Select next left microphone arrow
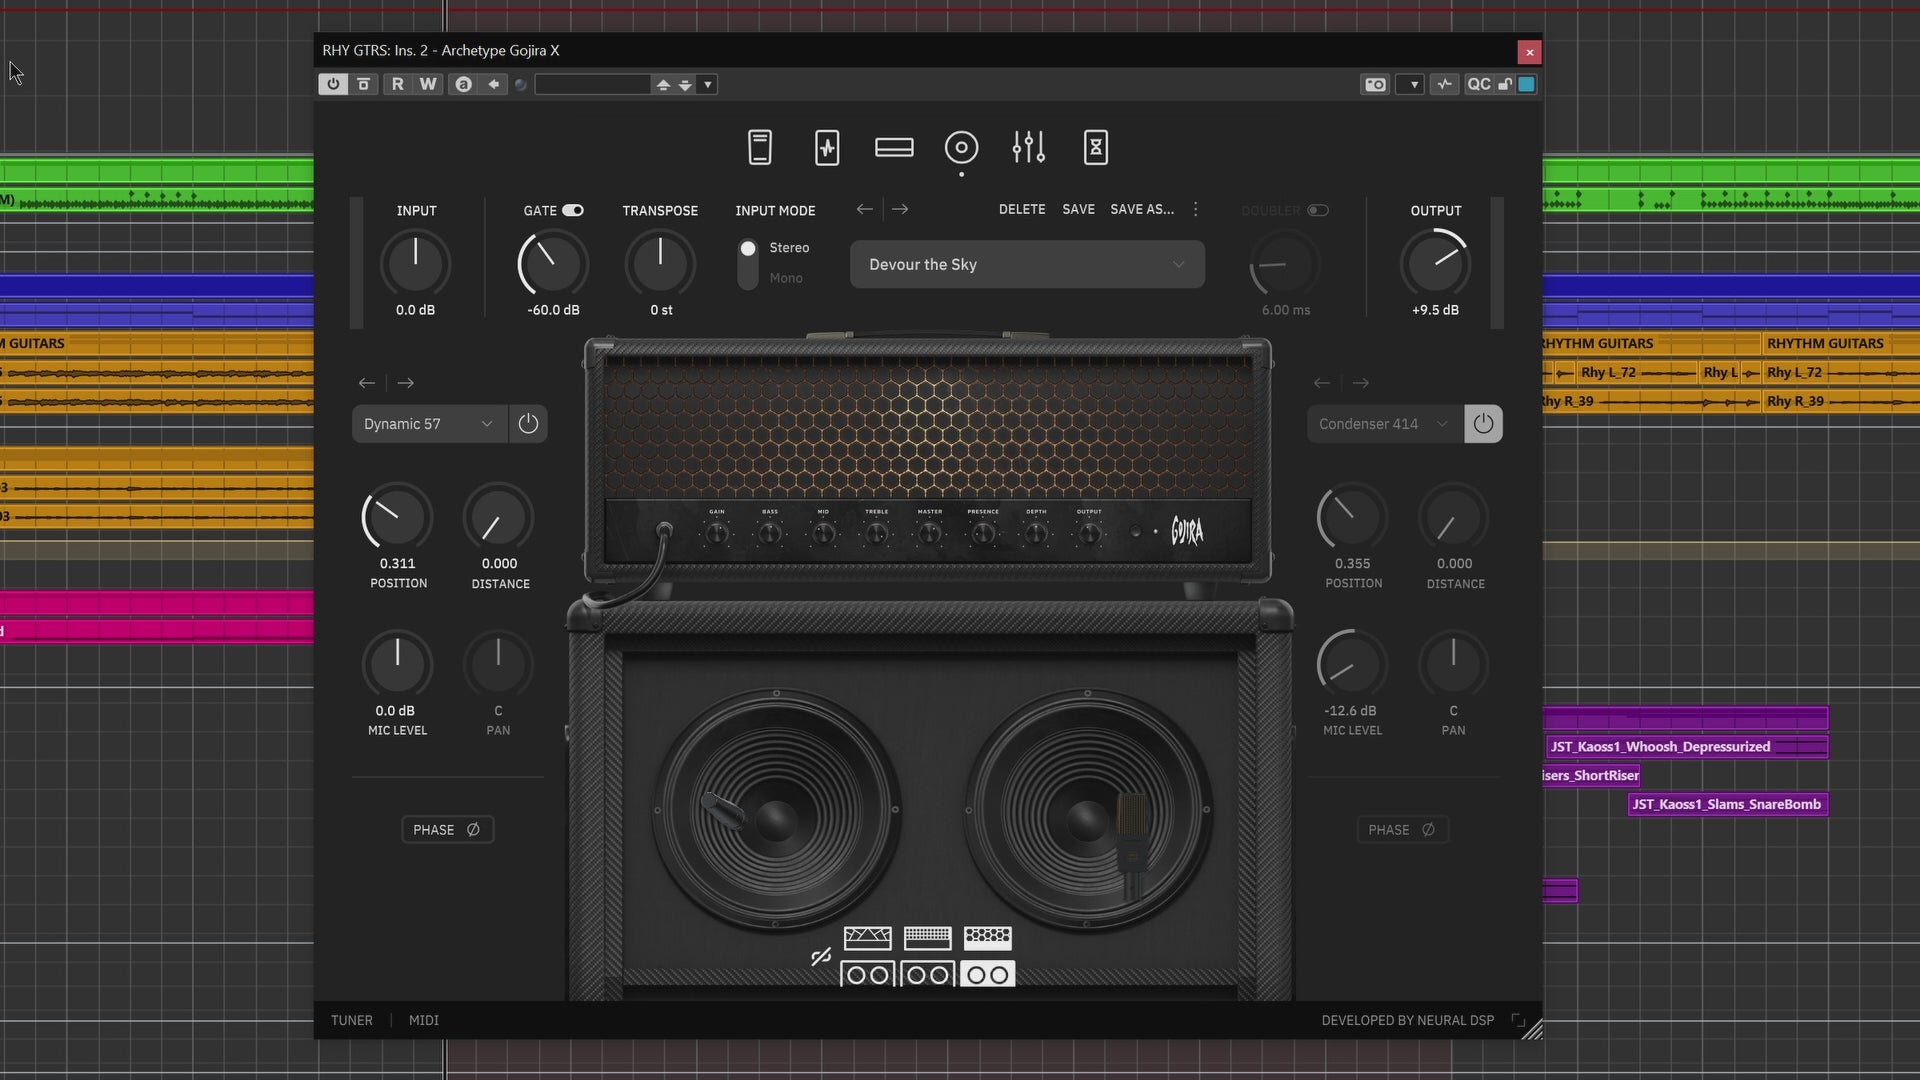Screen dimensions: 1920x1080 [405, 383]
